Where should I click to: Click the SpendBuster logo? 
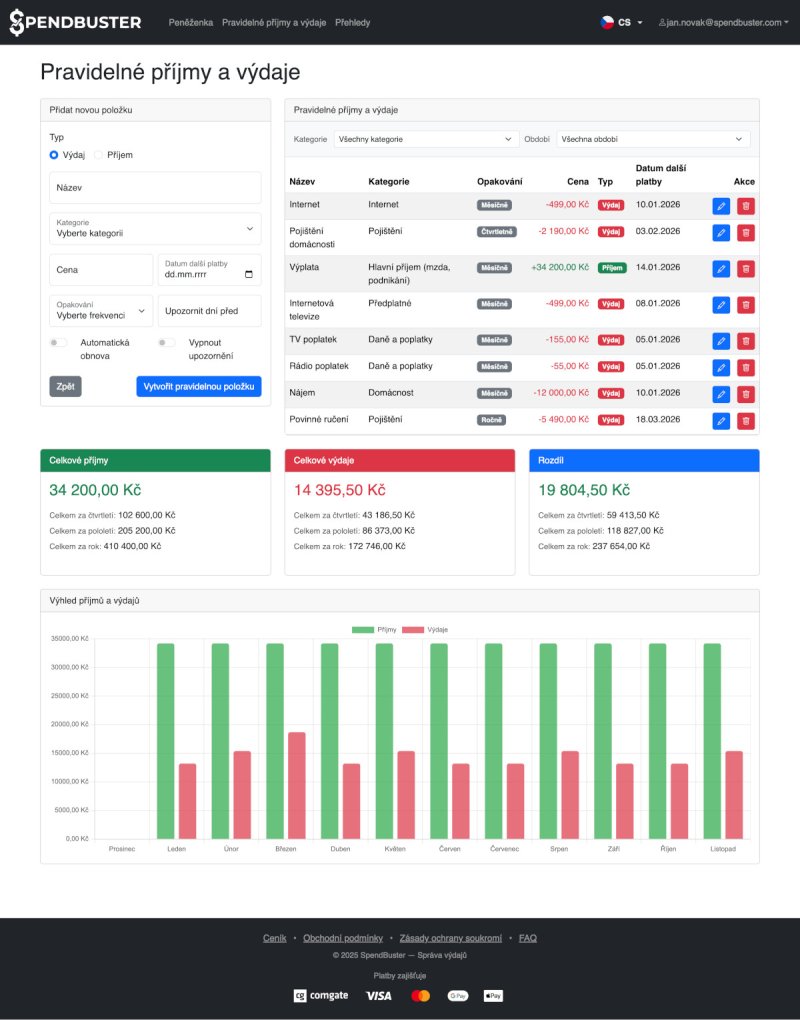pos(74,21)
